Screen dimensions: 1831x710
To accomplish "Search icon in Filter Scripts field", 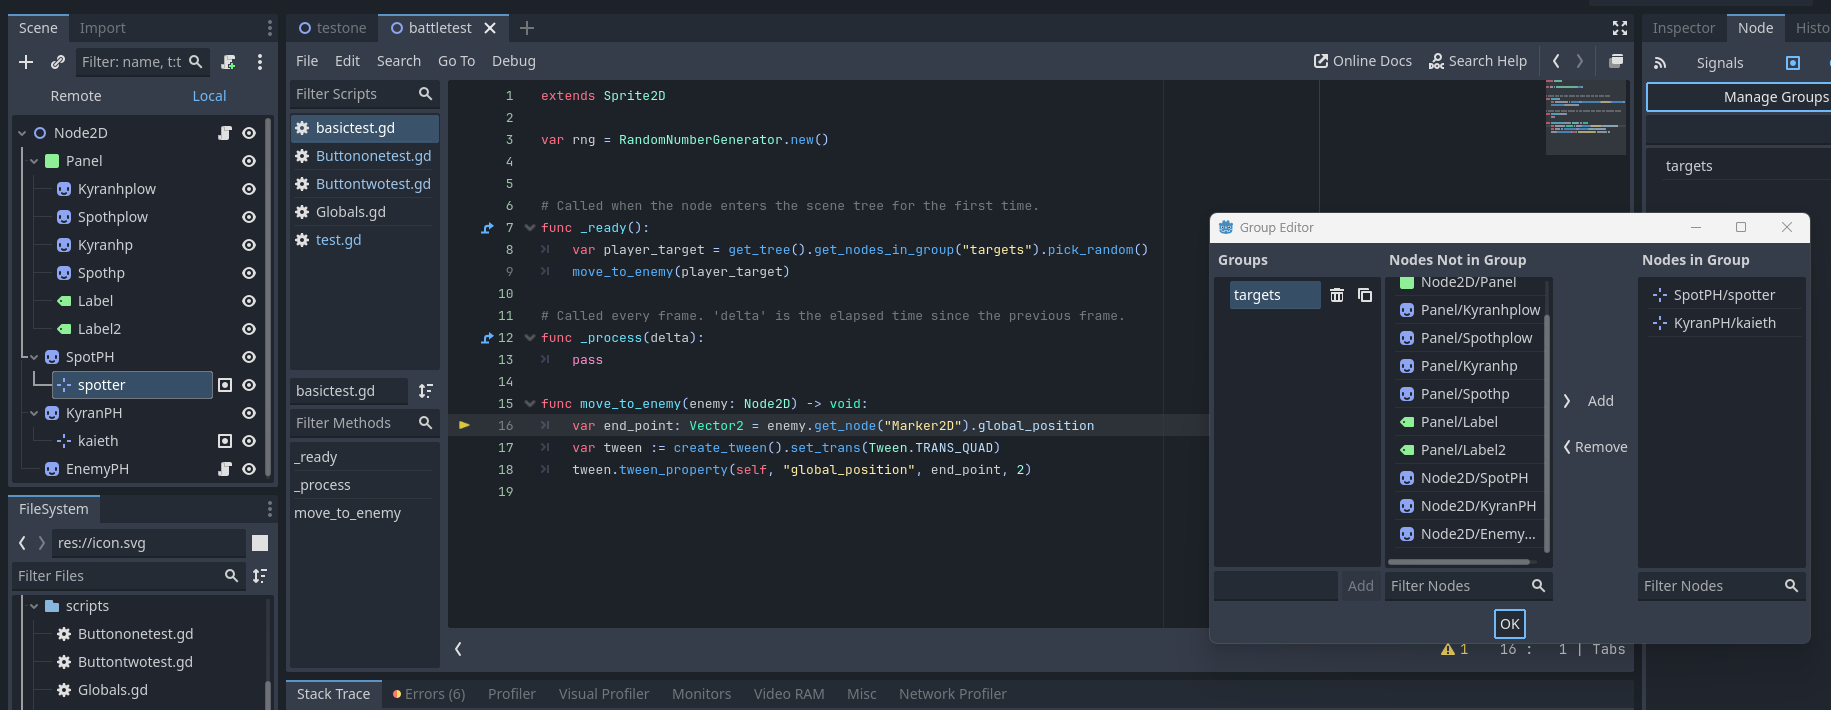I will click(x=425, y=94).
